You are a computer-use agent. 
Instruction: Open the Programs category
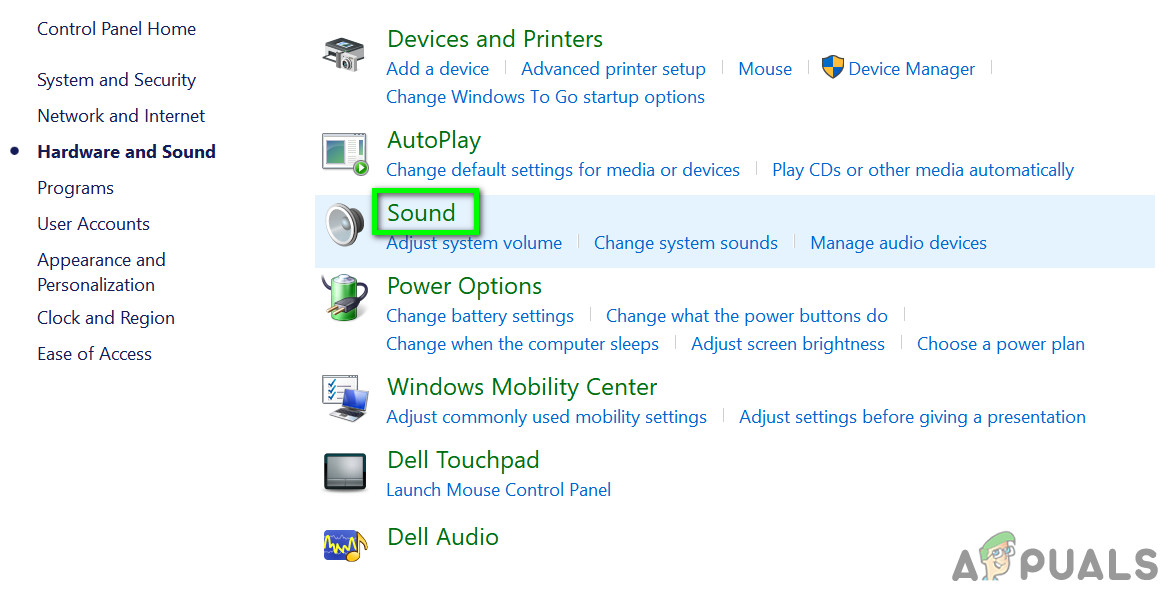[75, 188]
